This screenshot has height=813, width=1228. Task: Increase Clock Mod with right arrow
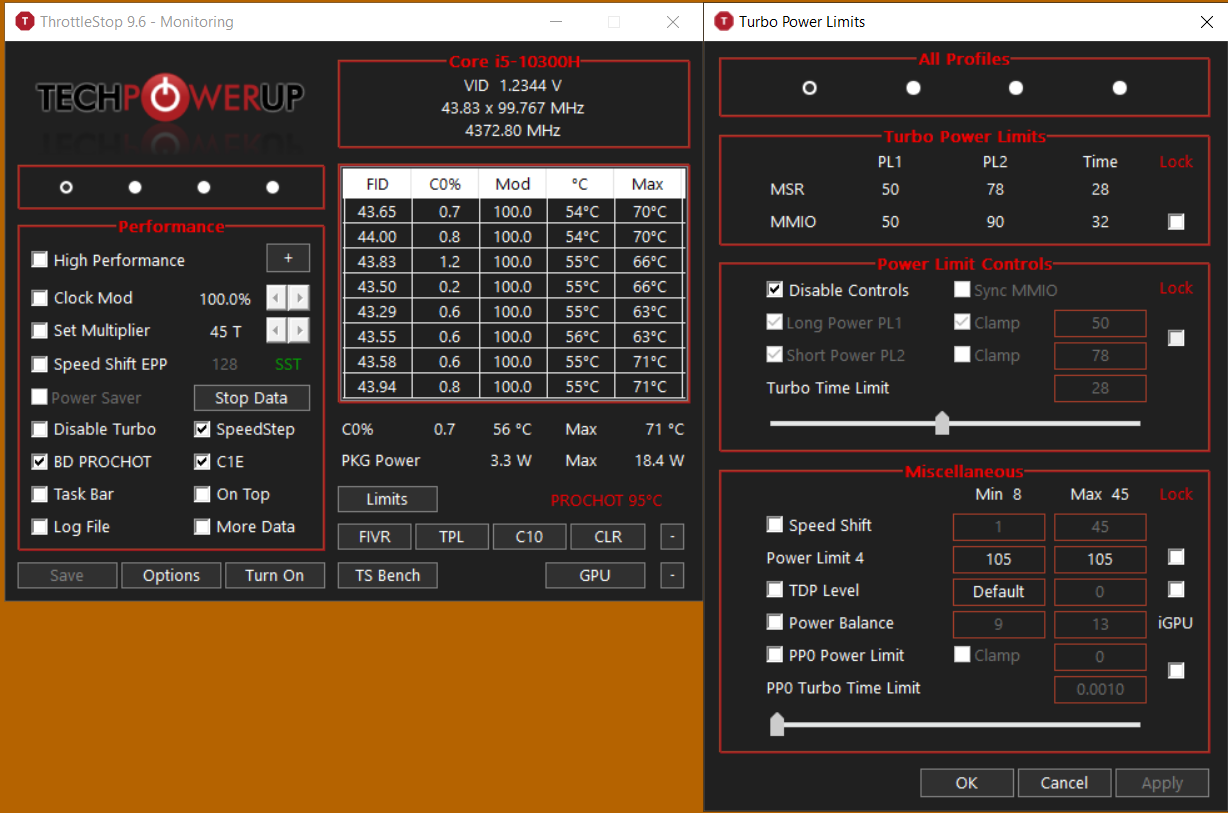[x=298, y=298]
